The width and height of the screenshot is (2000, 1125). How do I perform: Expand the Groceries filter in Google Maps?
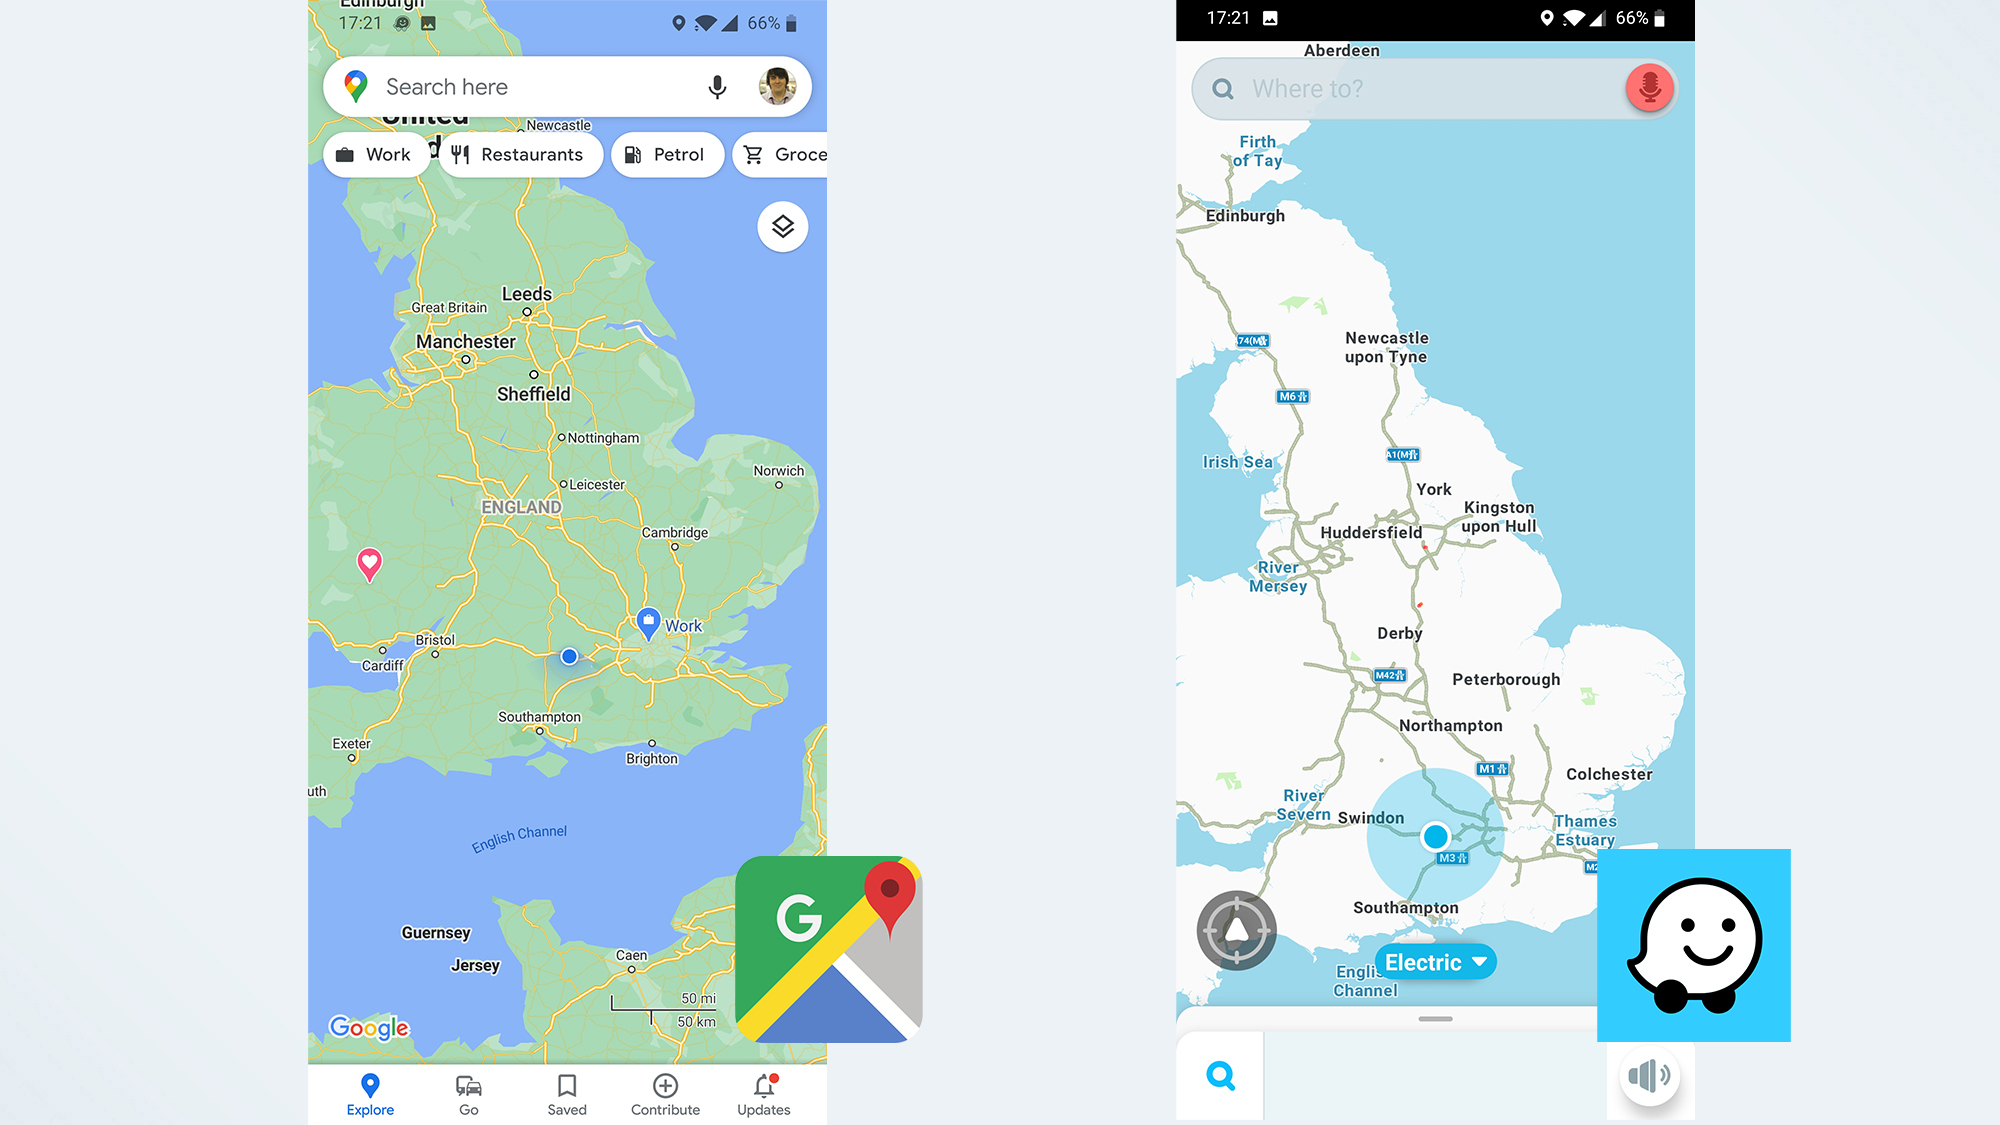coord(790,154)
